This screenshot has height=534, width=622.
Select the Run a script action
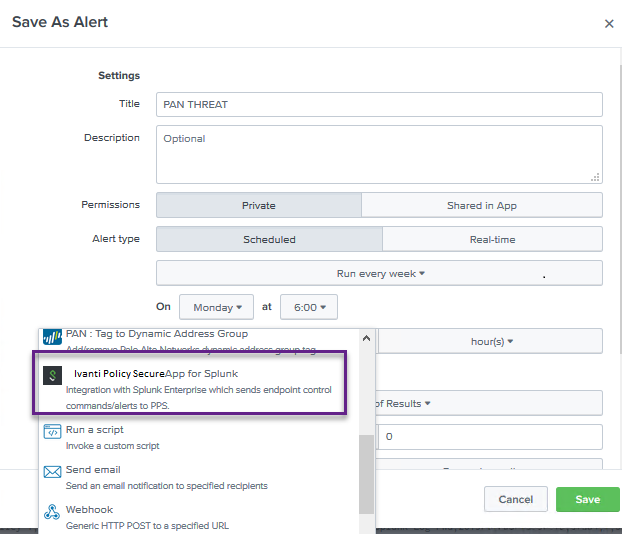coord(199,437)
